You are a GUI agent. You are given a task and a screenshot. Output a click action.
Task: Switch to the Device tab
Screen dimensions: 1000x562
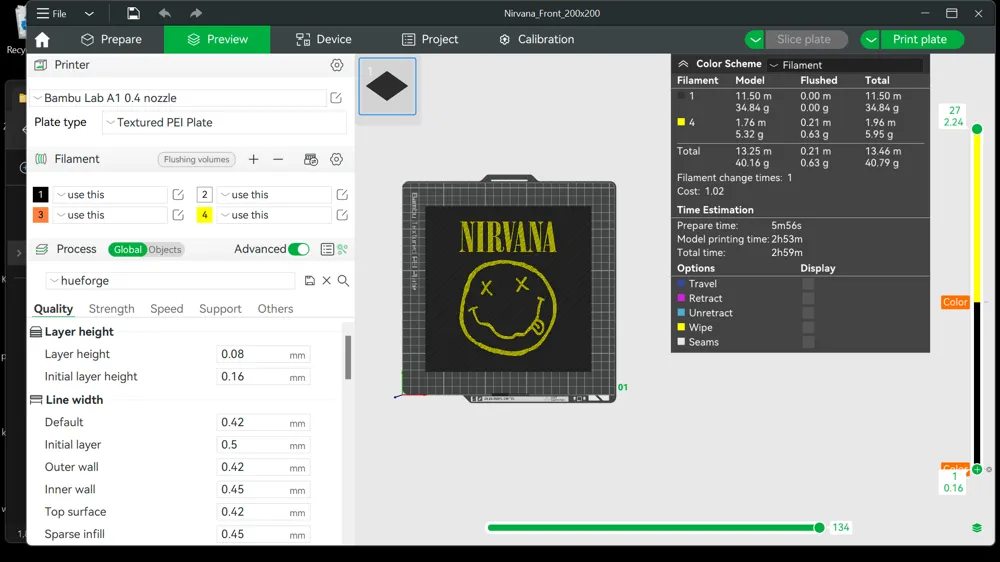coord(323,40)
